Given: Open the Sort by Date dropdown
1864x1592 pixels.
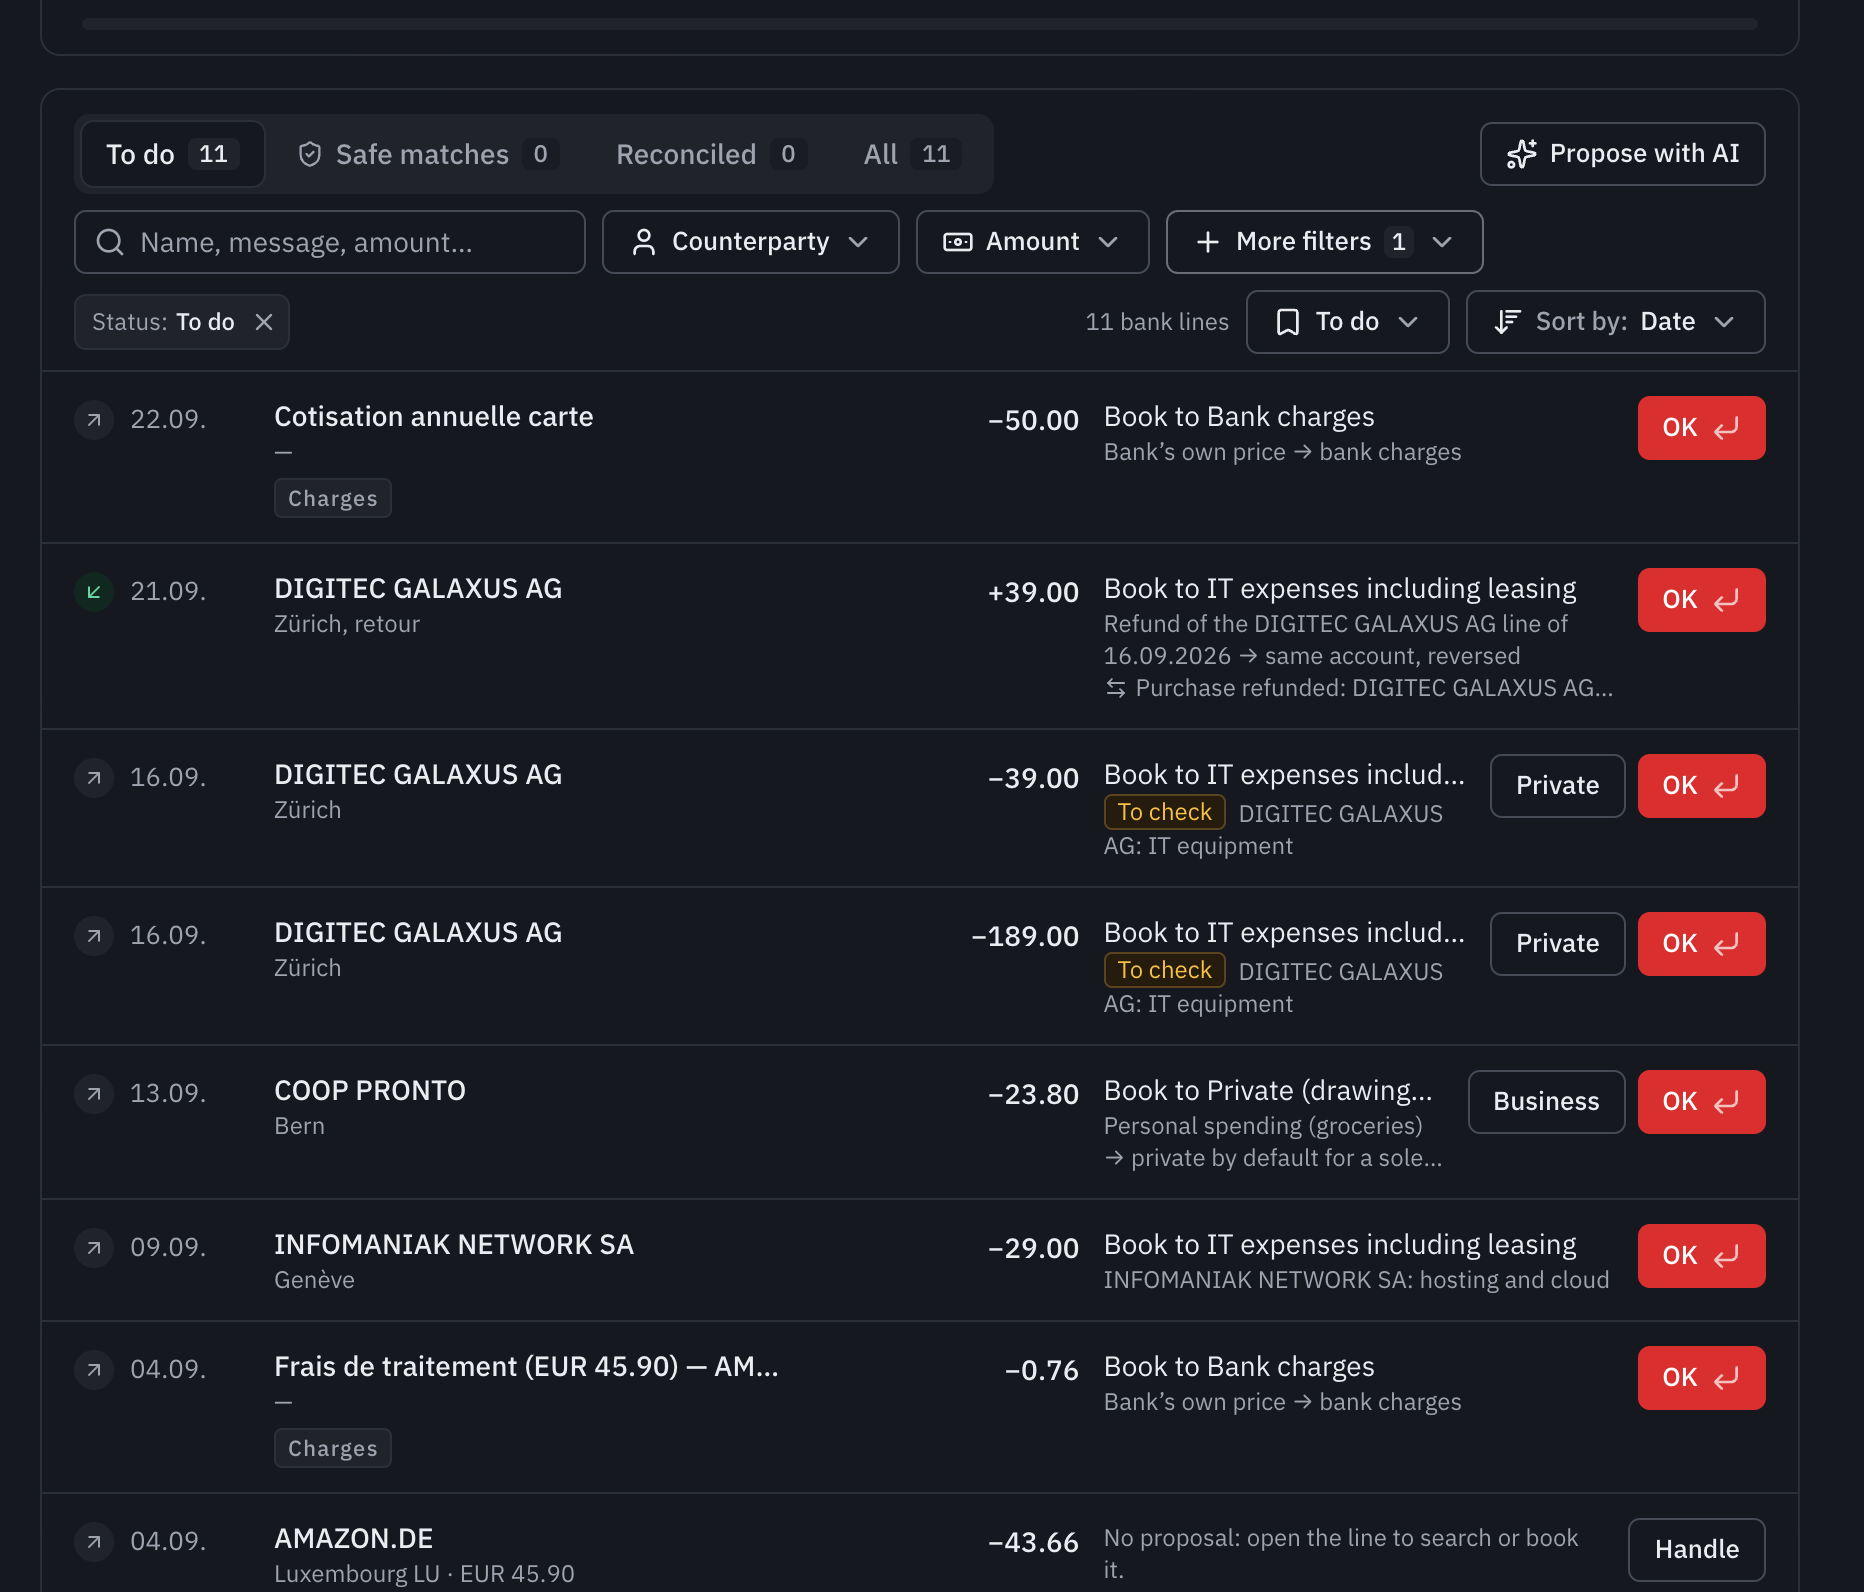Looking at the screenshot, I should click(x=1616, y=322).
